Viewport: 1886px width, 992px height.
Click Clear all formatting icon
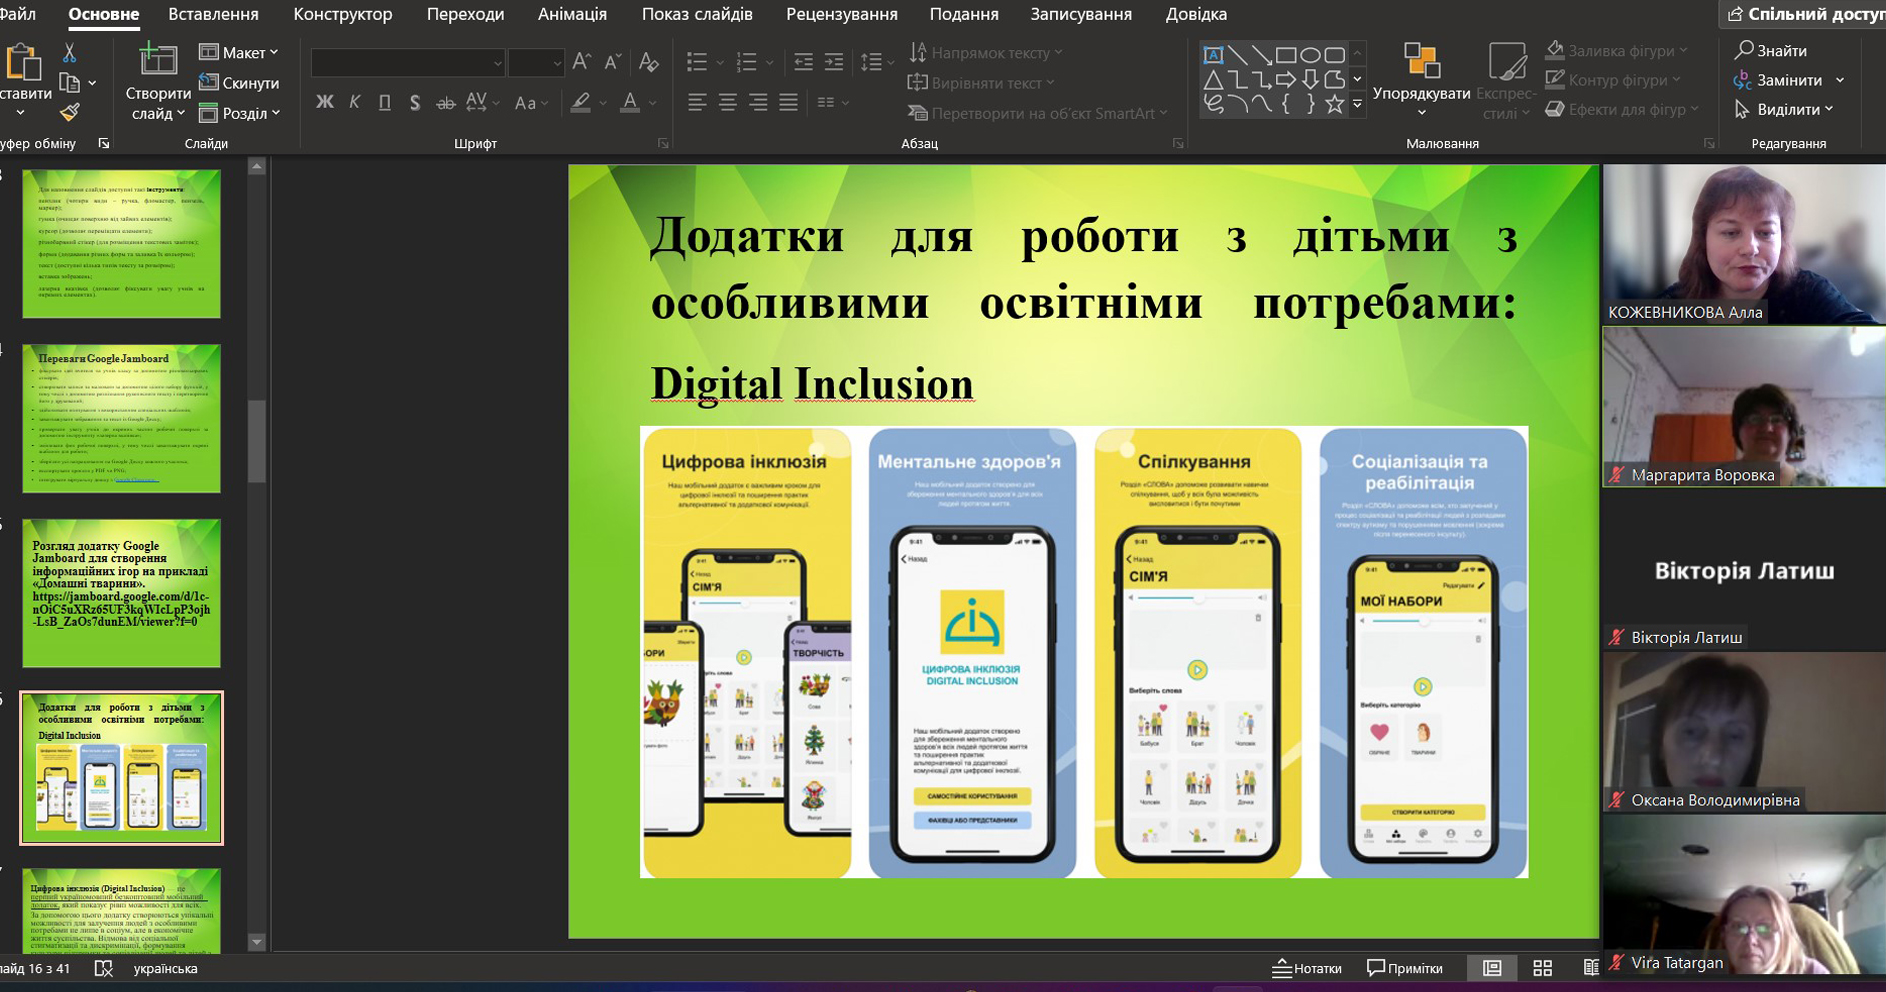click(649, 62)
